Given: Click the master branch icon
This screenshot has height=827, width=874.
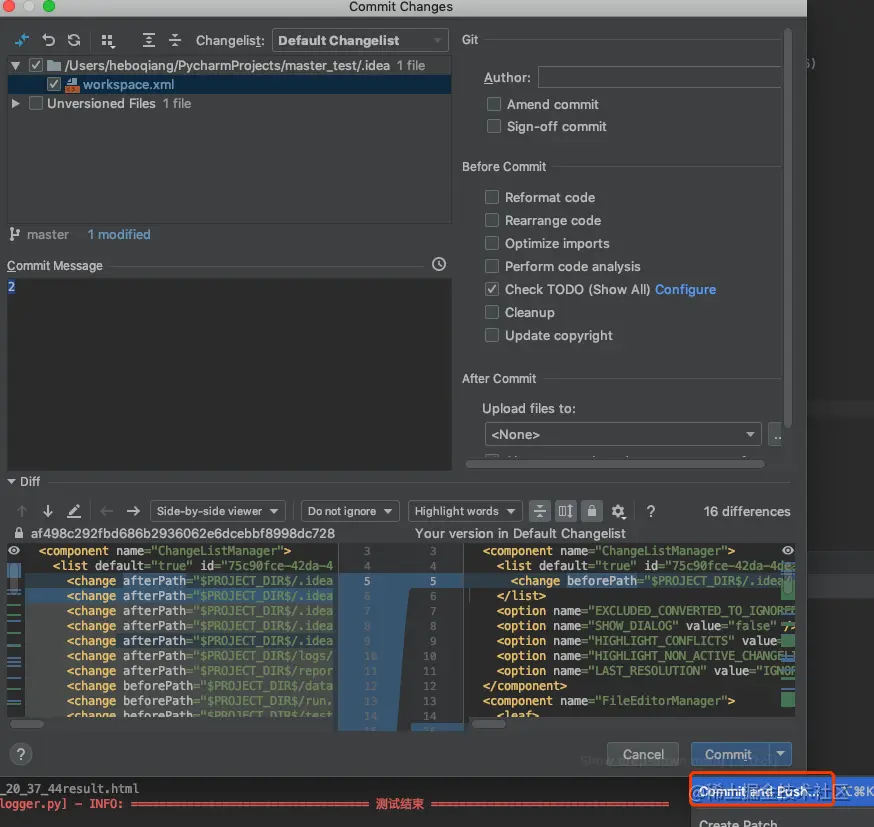Looking at the screenshot, I should (x=14, y=235).
